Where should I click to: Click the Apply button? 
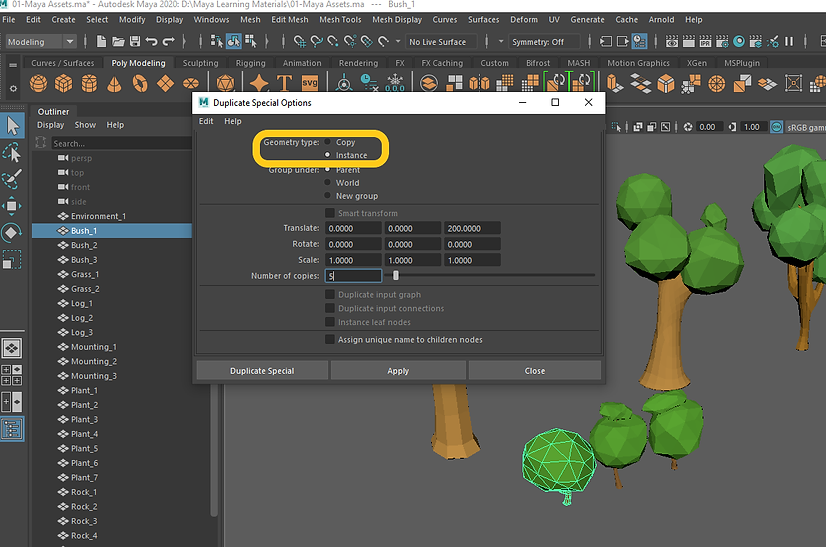click(398, 370)
